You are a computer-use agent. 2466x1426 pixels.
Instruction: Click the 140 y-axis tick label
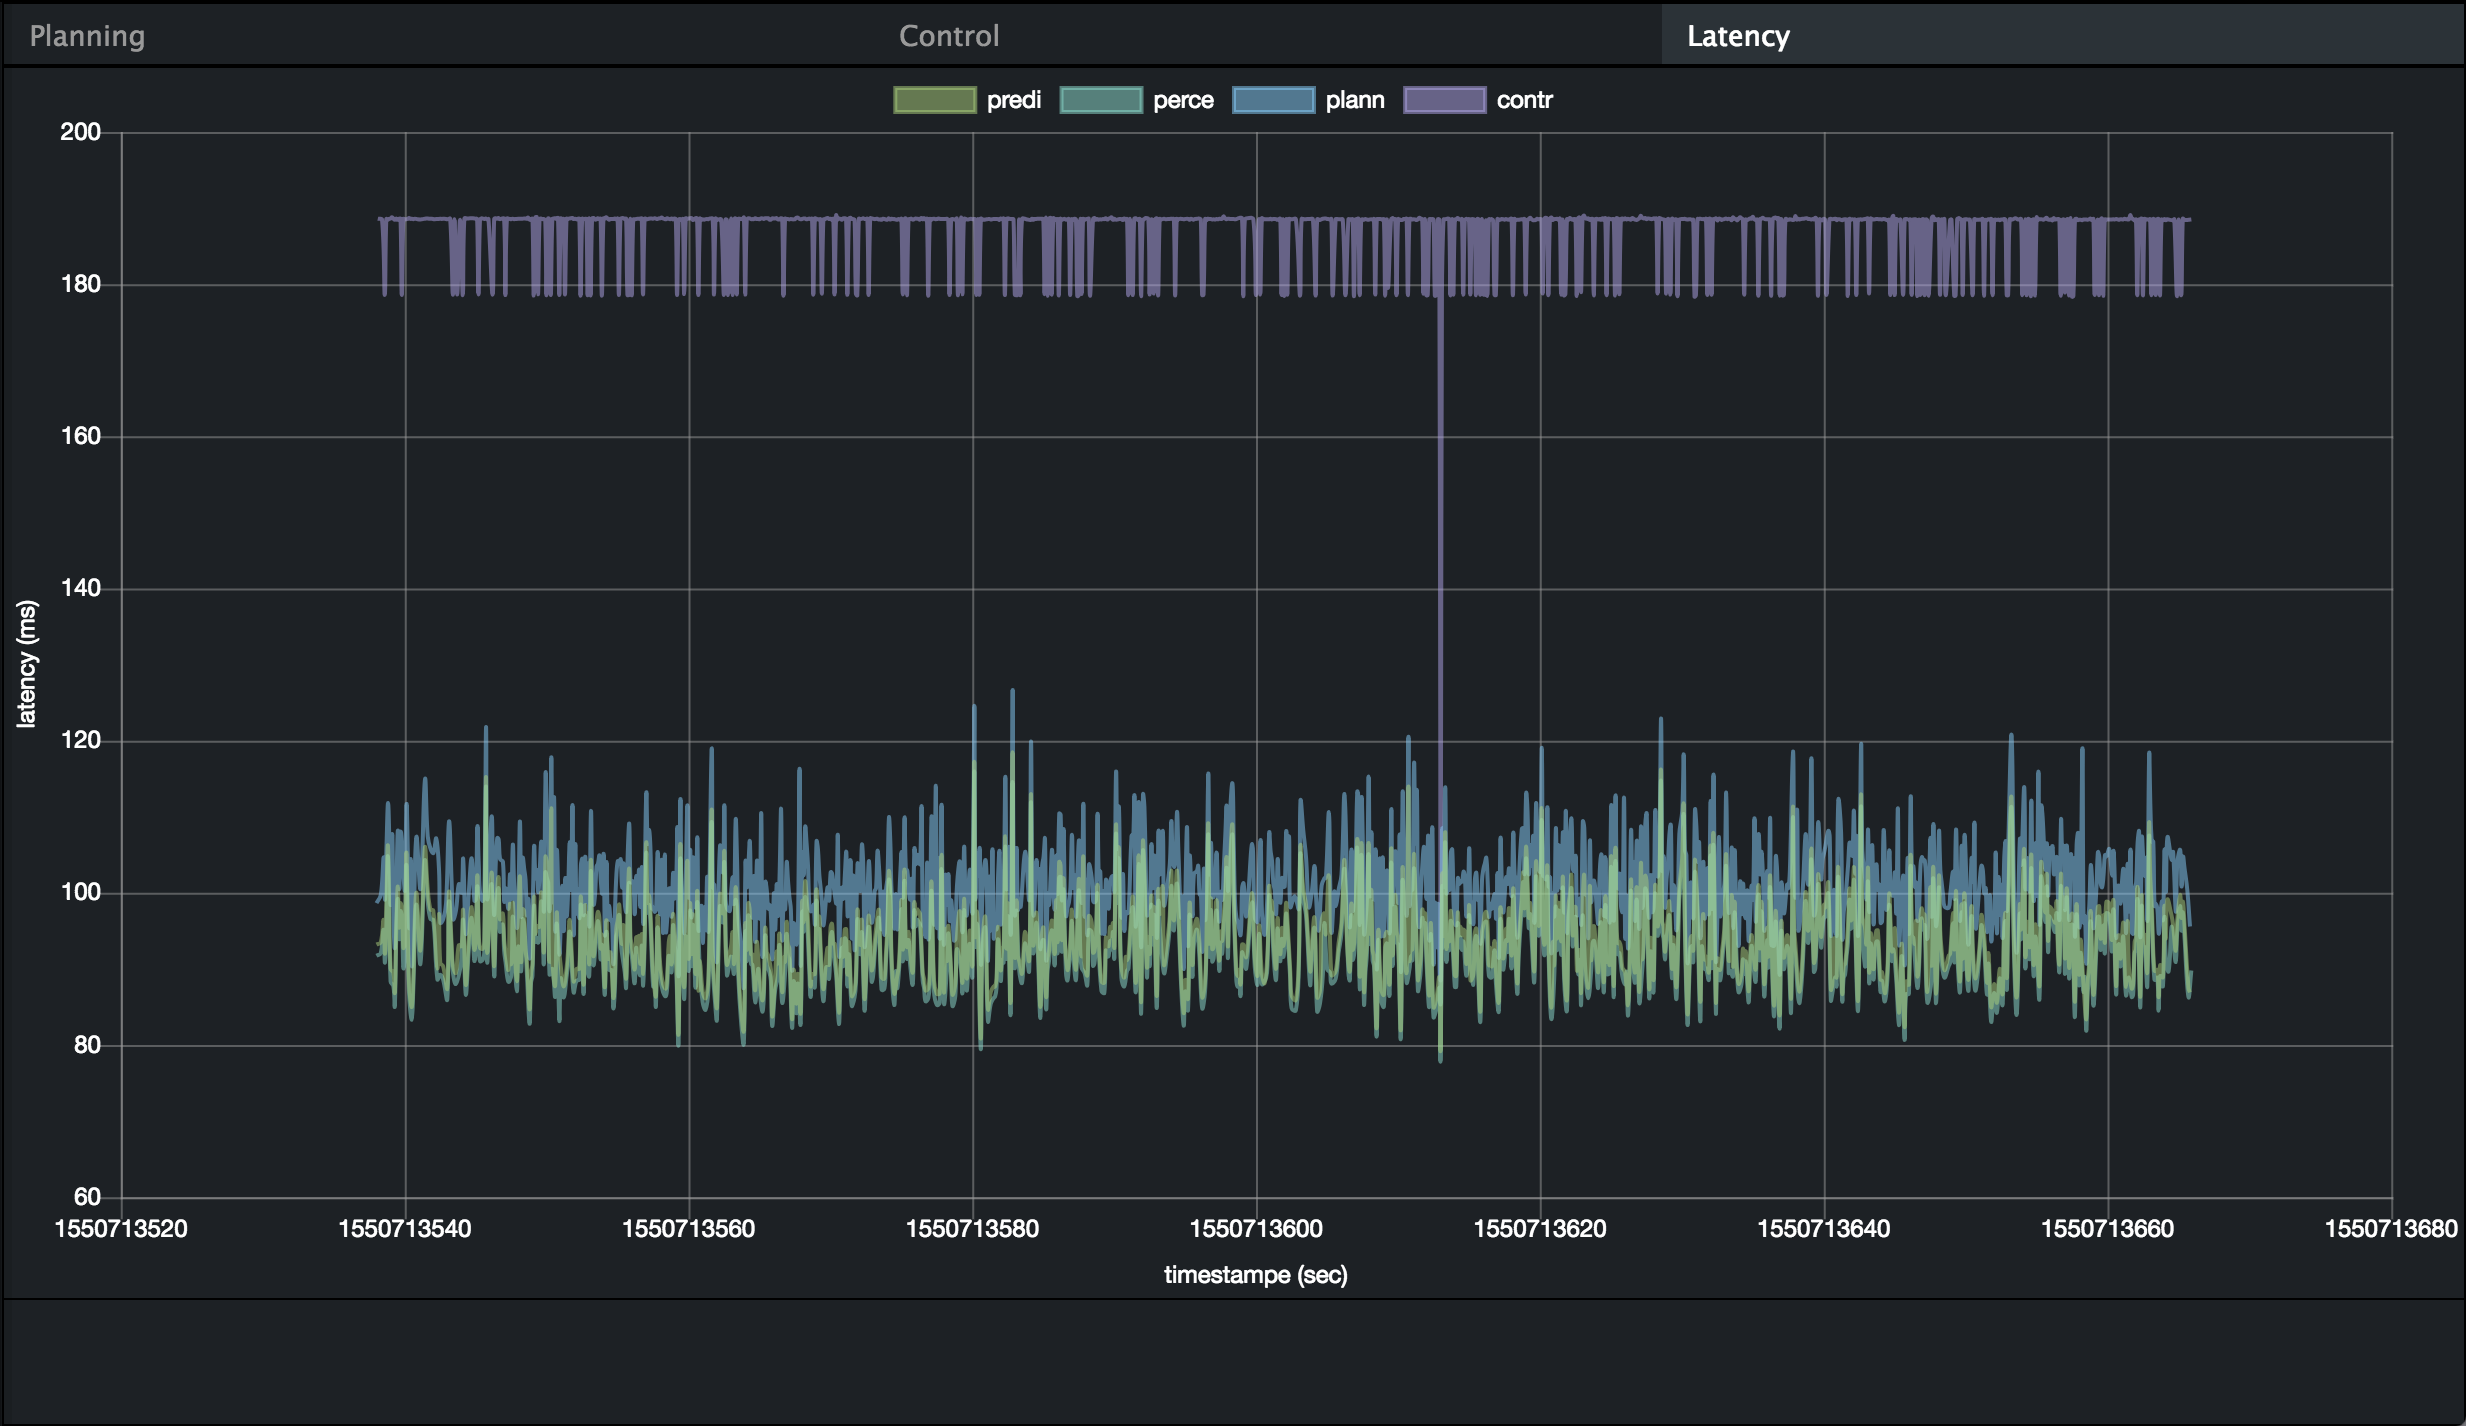[x=81, y=588]
